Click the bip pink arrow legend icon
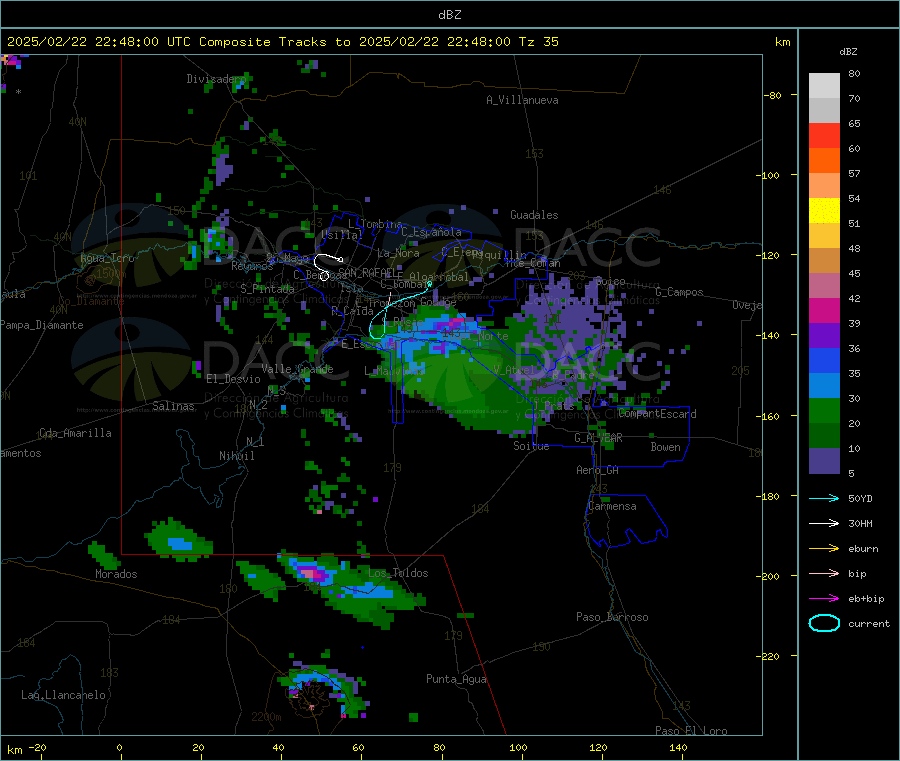 pos(824,573)
